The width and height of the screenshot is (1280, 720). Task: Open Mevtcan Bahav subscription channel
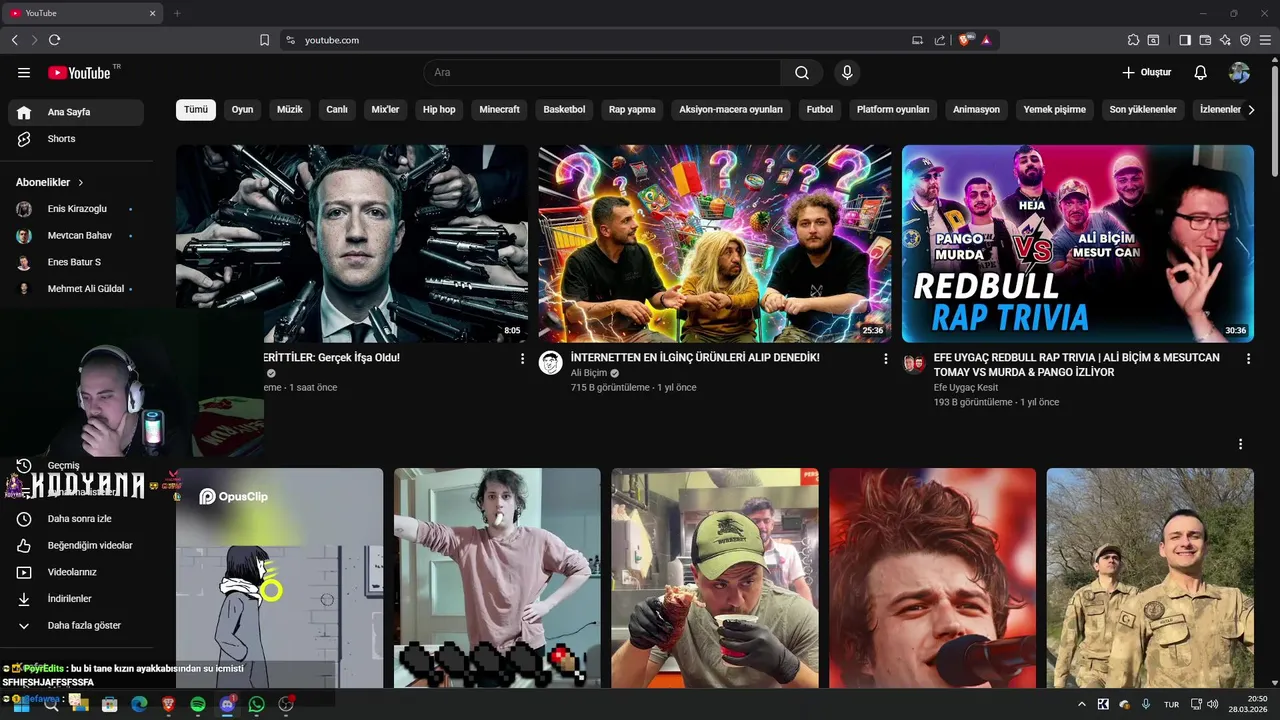76,236
